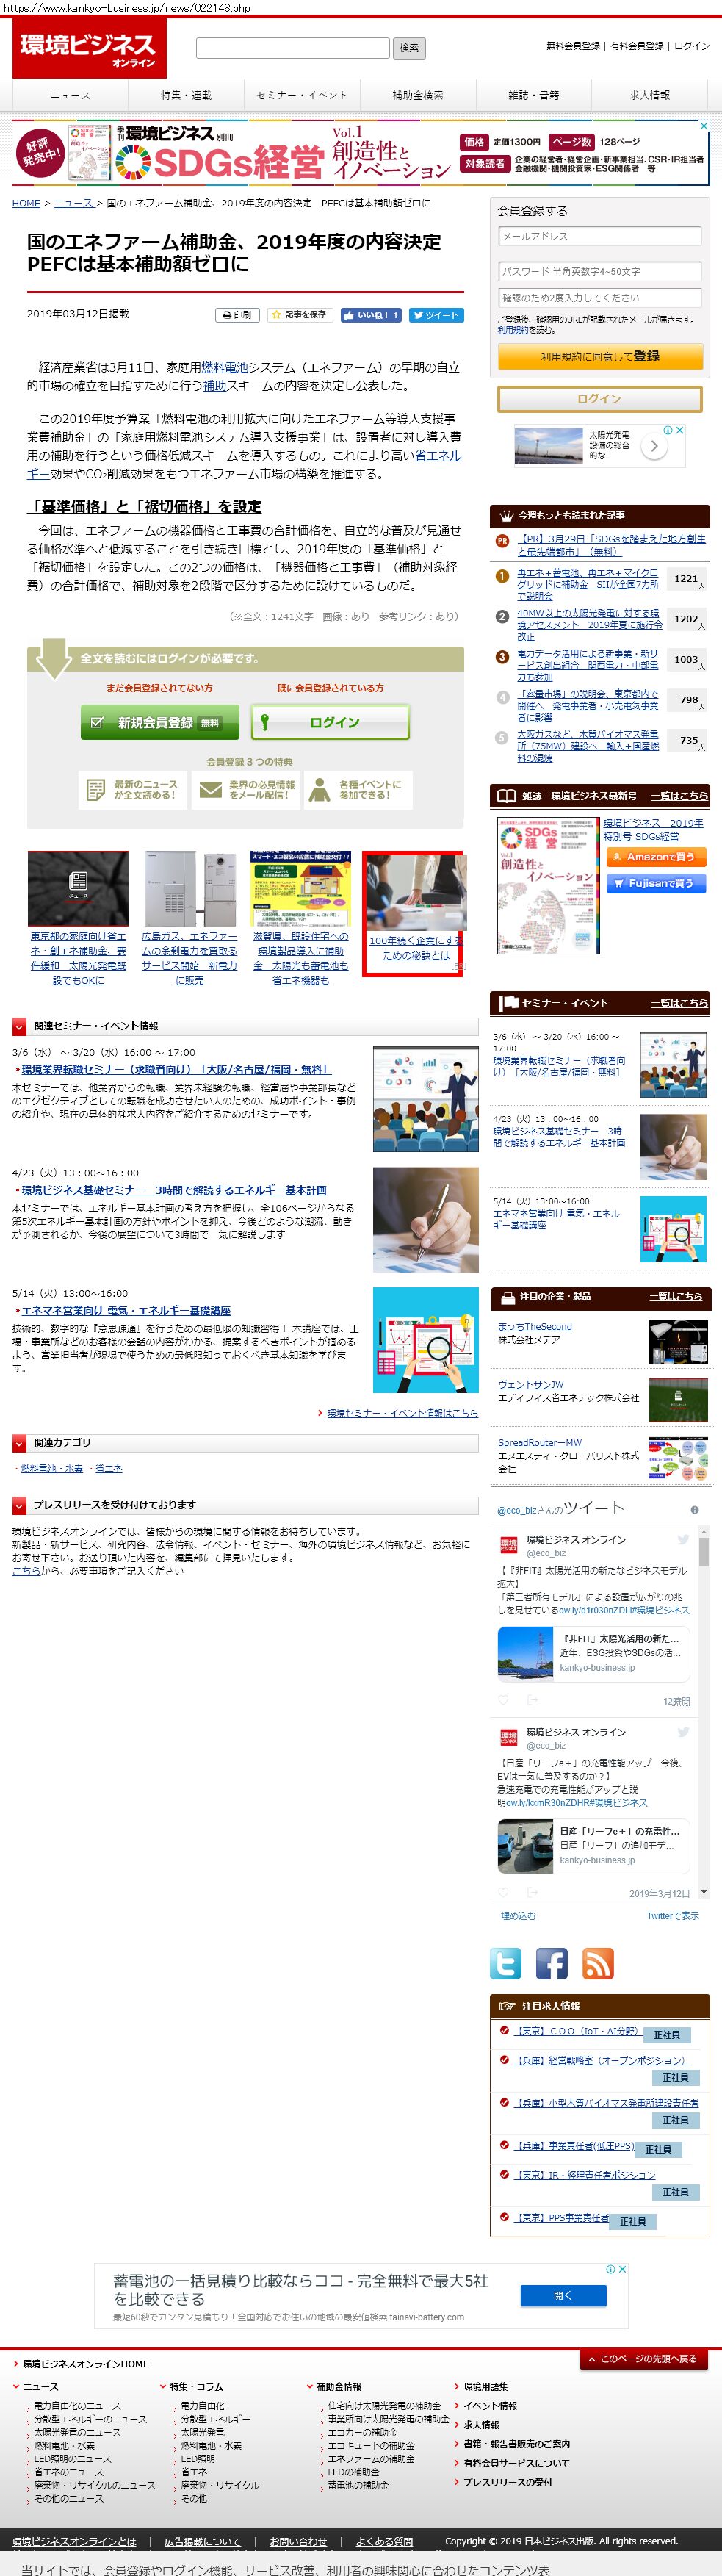Click 記事を保存 star button

pyautogui.click(x=300, y=315)
